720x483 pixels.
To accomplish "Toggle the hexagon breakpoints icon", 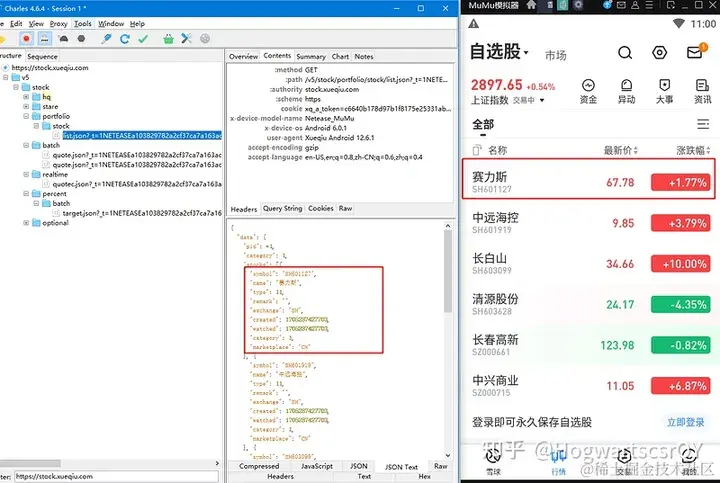I will 81,39.
